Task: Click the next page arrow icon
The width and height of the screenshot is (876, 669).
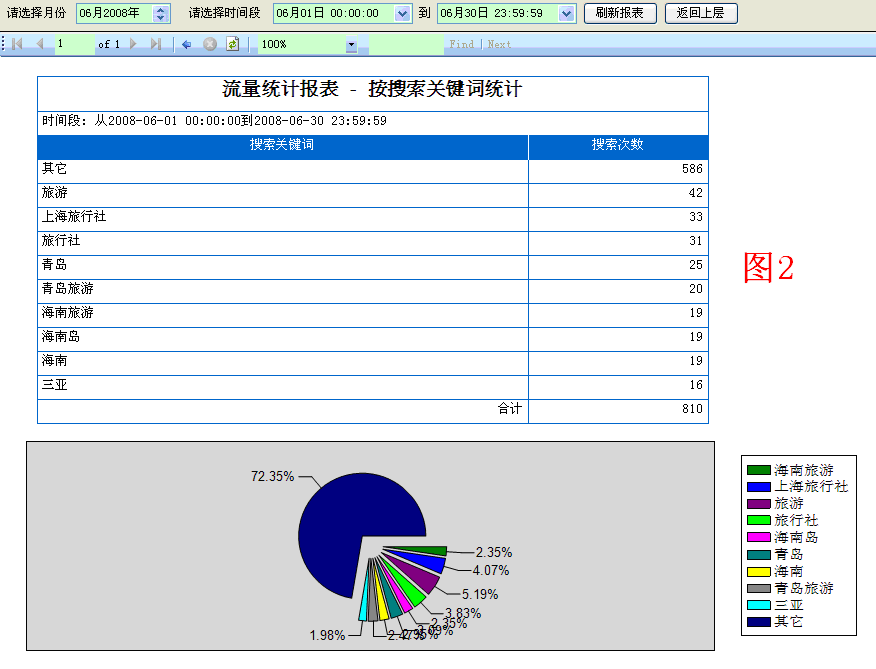Action: 134,44
